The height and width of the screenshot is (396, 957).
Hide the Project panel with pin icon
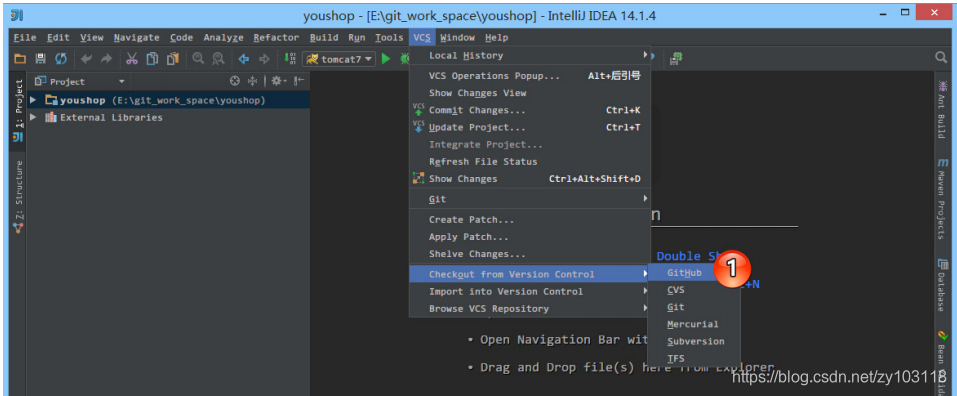click(299, 81)
